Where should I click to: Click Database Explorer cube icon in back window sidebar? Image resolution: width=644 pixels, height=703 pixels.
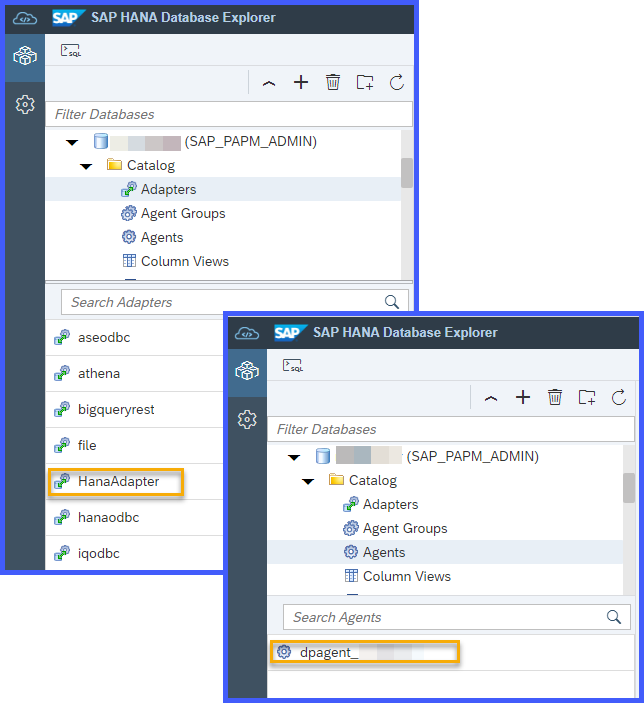[25, 56]
